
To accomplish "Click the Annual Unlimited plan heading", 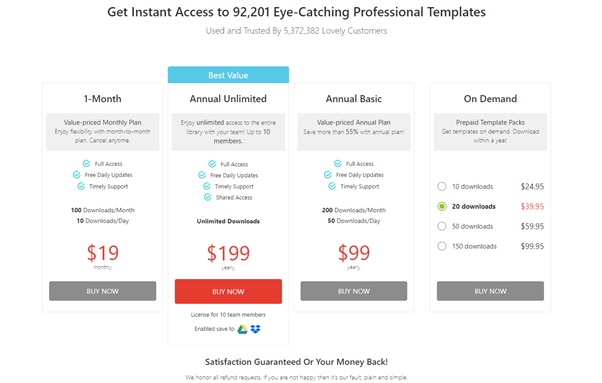I will [228, 99].
